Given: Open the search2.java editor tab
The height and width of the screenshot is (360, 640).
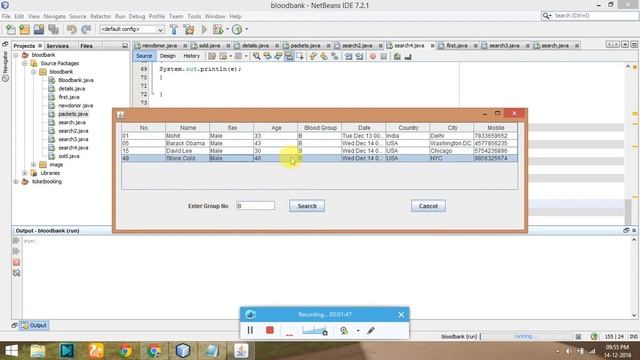Looking at the screenshot, I should [357, 46].
